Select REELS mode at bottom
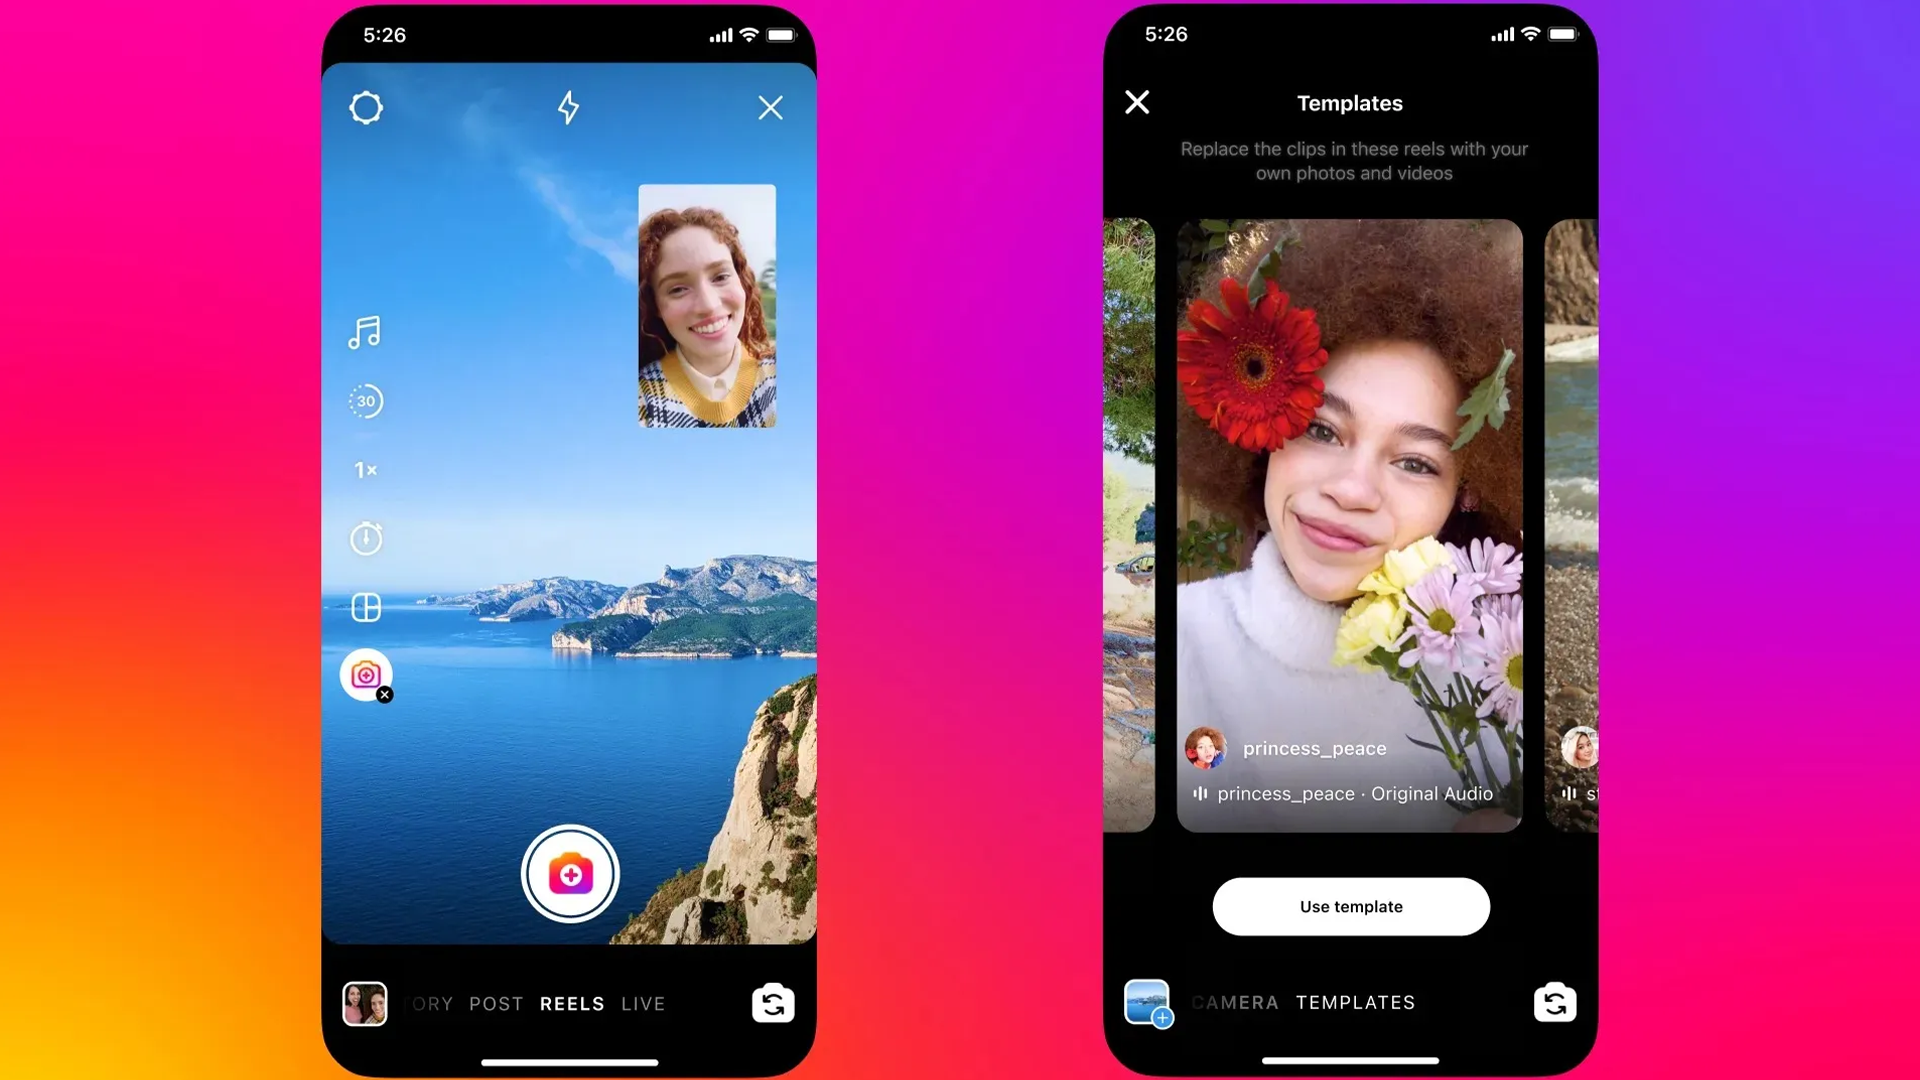 coord(570,1002)
